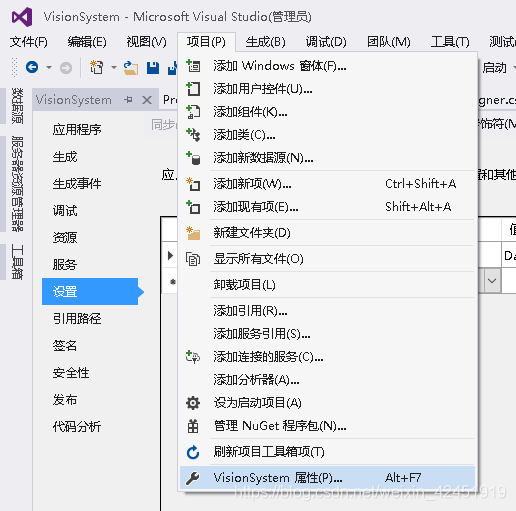Screen dimensions: 516x511
Task: Open the 文件(F) menu
Action: click(29, 42)
